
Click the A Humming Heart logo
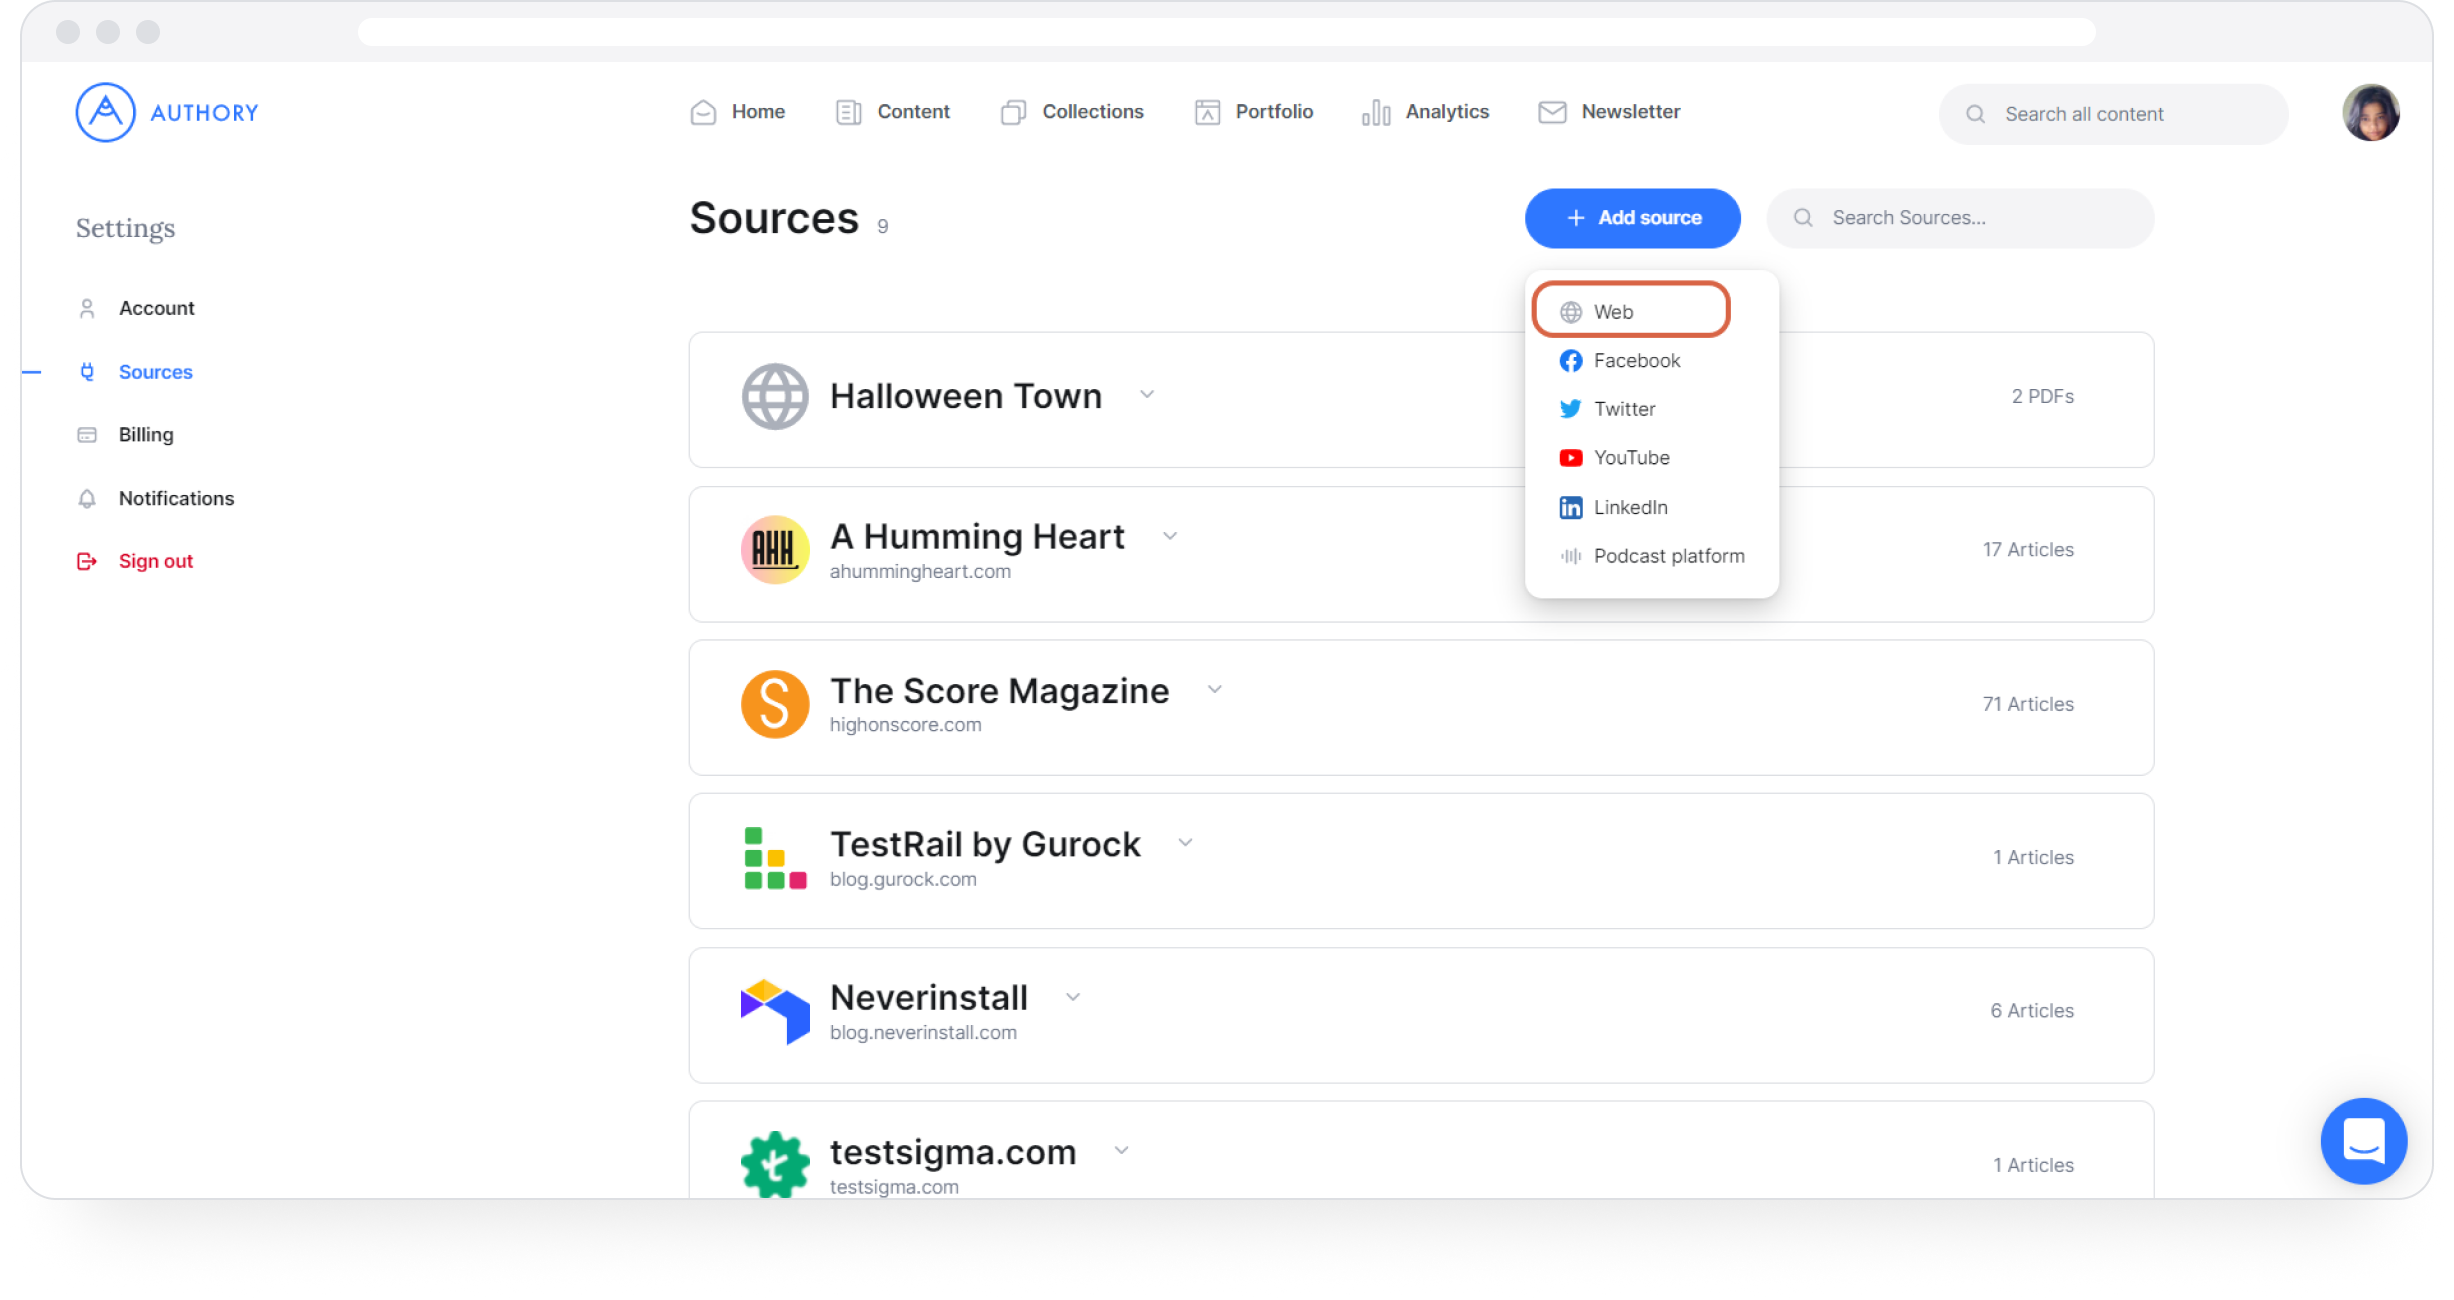coord(775,549)
